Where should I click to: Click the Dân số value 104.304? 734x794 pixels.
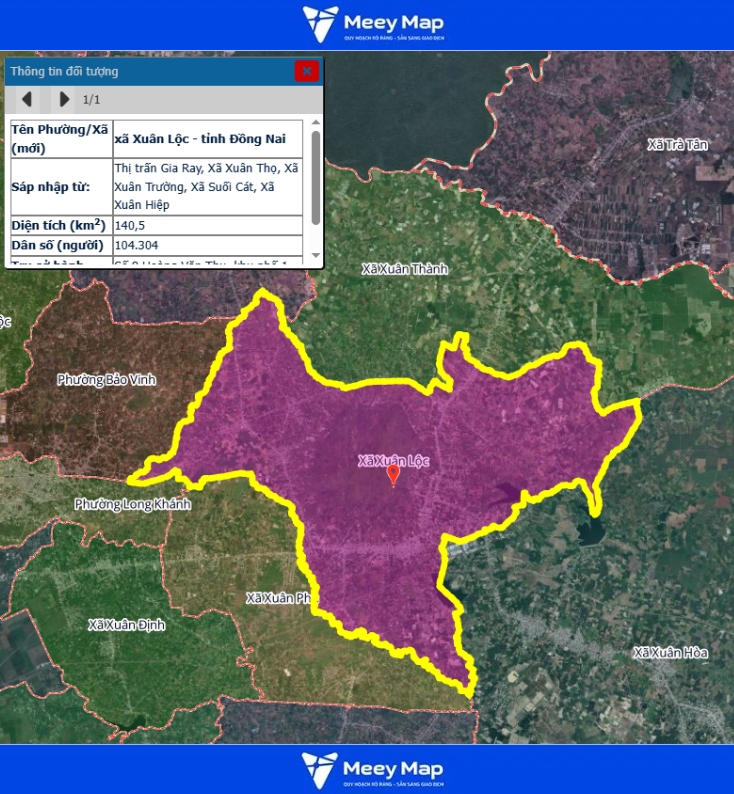136,245
